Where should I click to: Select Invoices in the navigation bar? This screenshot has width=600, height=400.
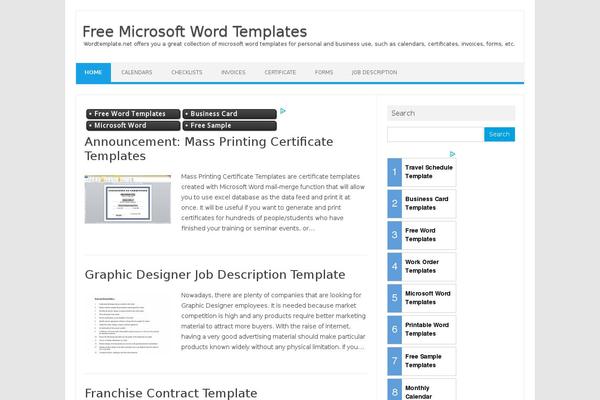coord(233,72)
